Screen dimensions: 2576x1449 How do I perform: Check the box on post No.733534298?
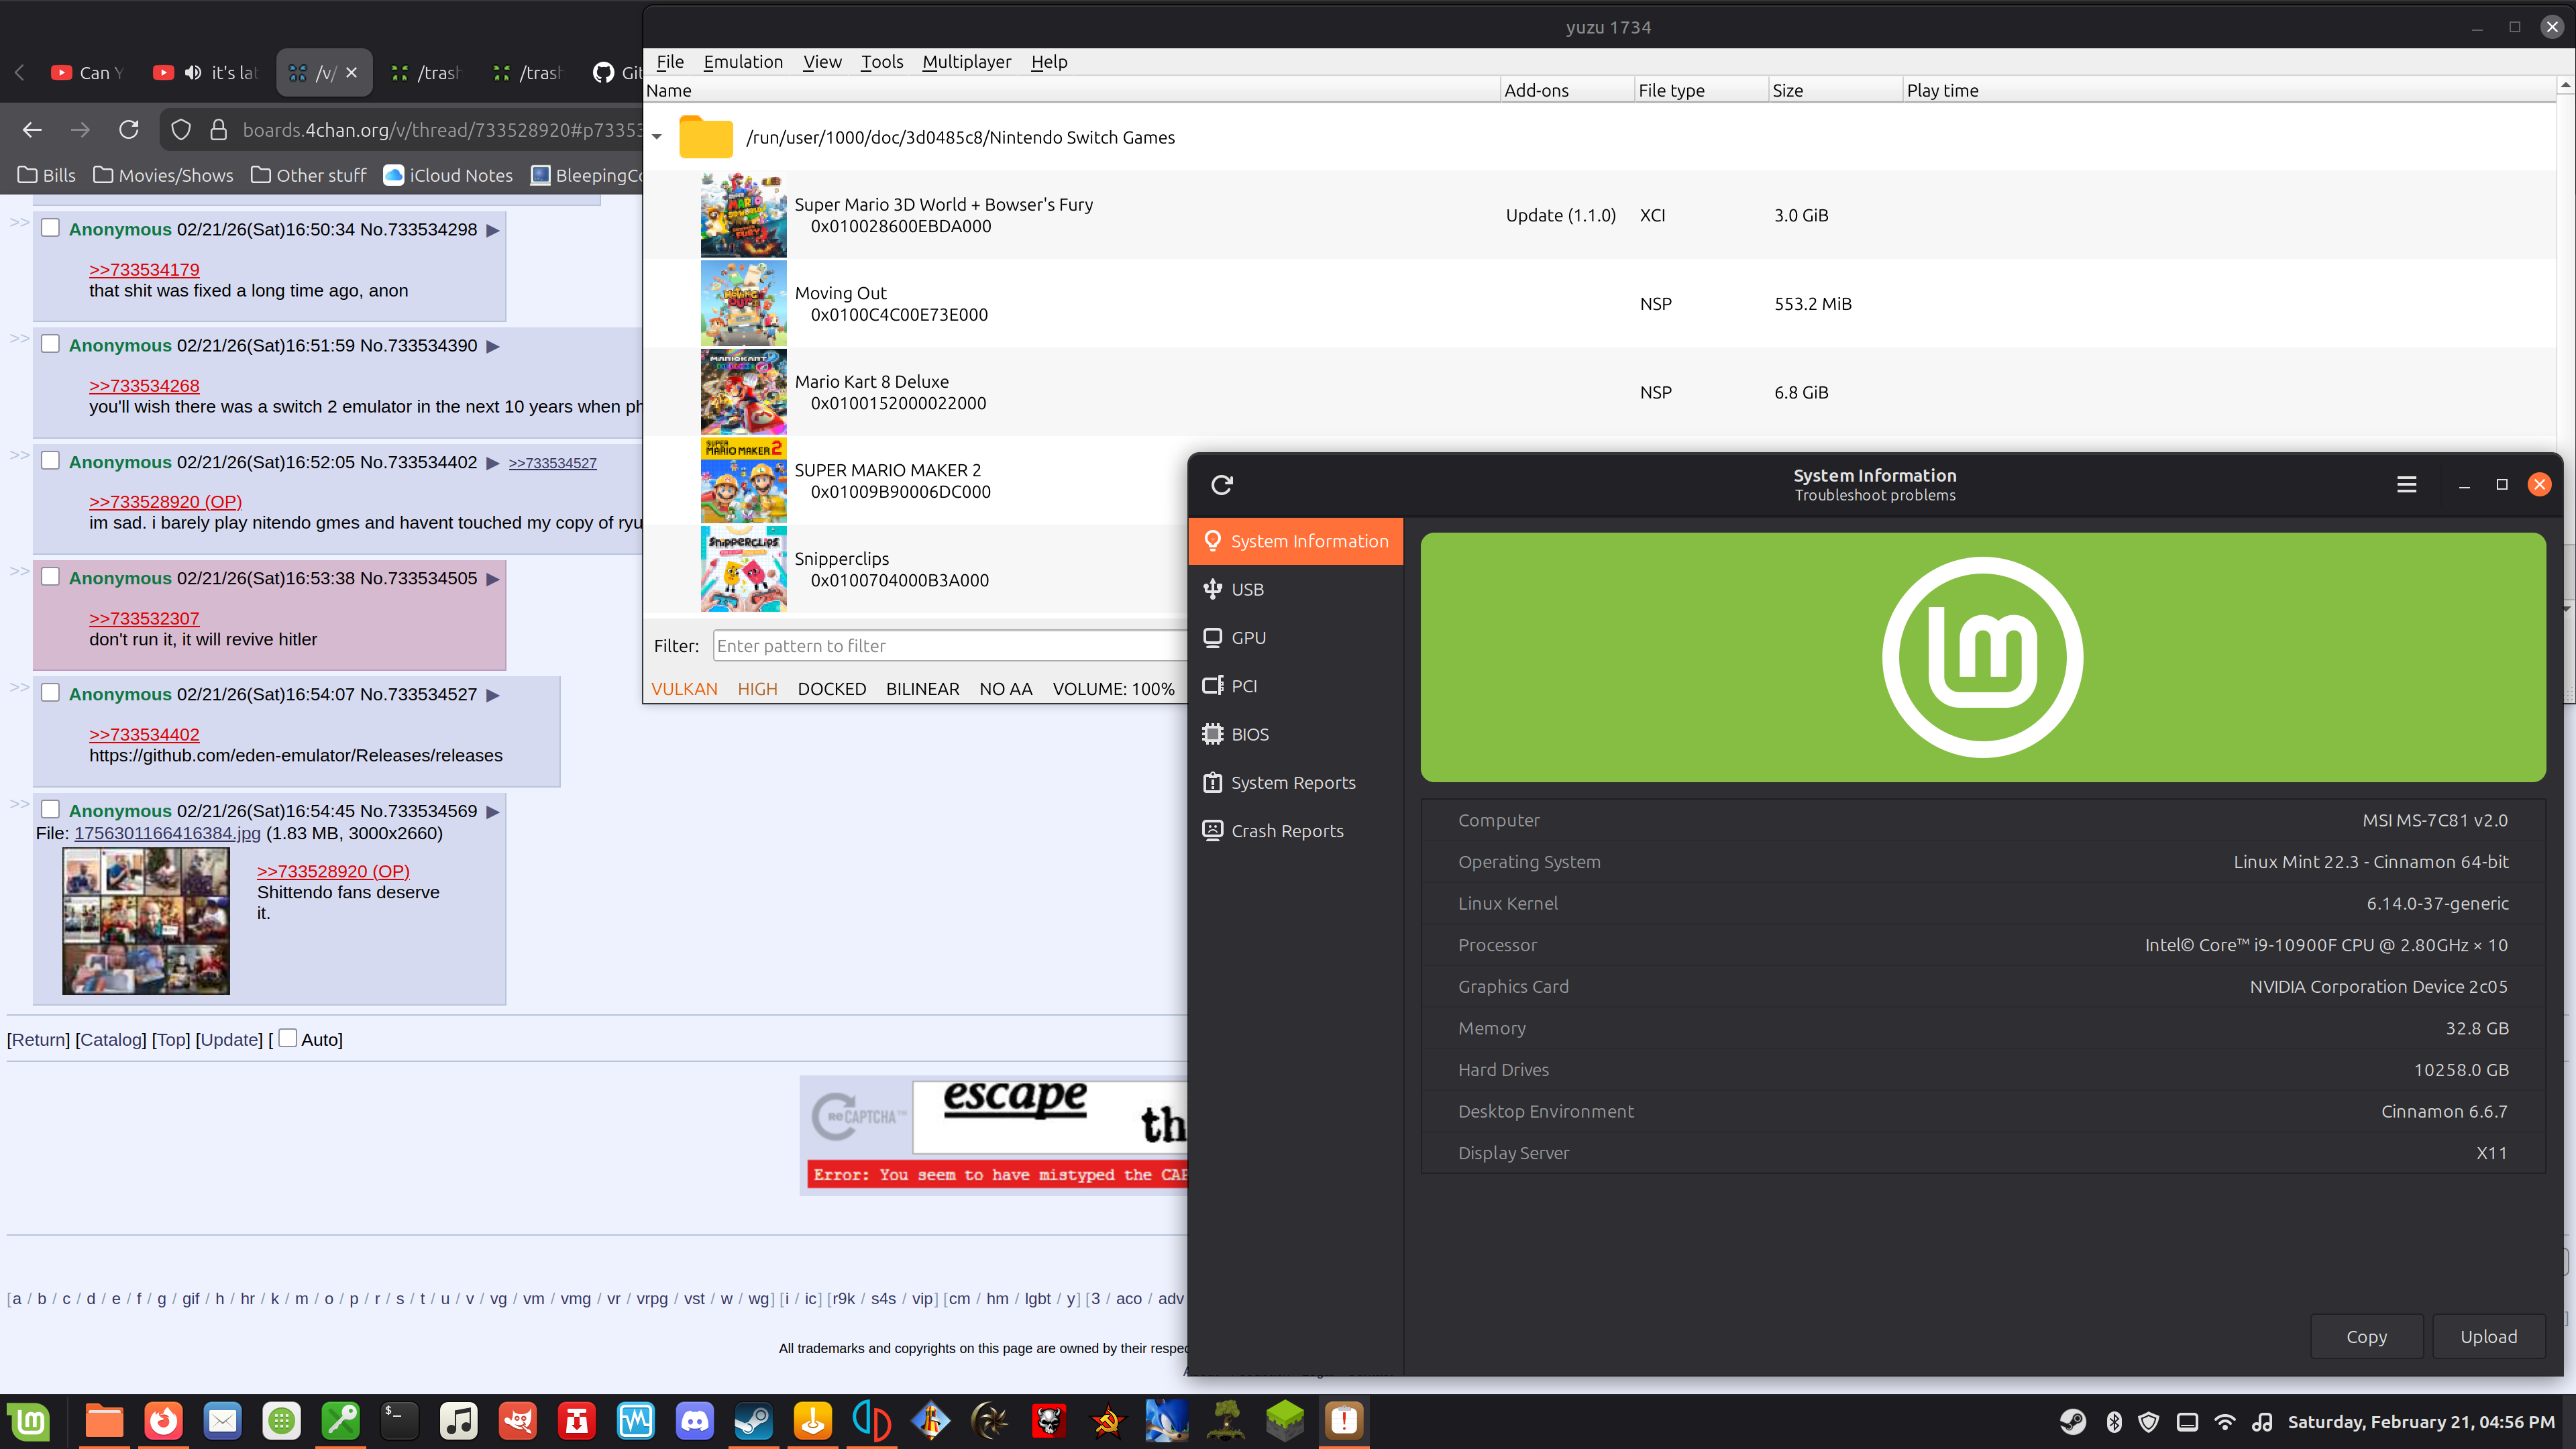pyautogui.click(x=50, y=228)
